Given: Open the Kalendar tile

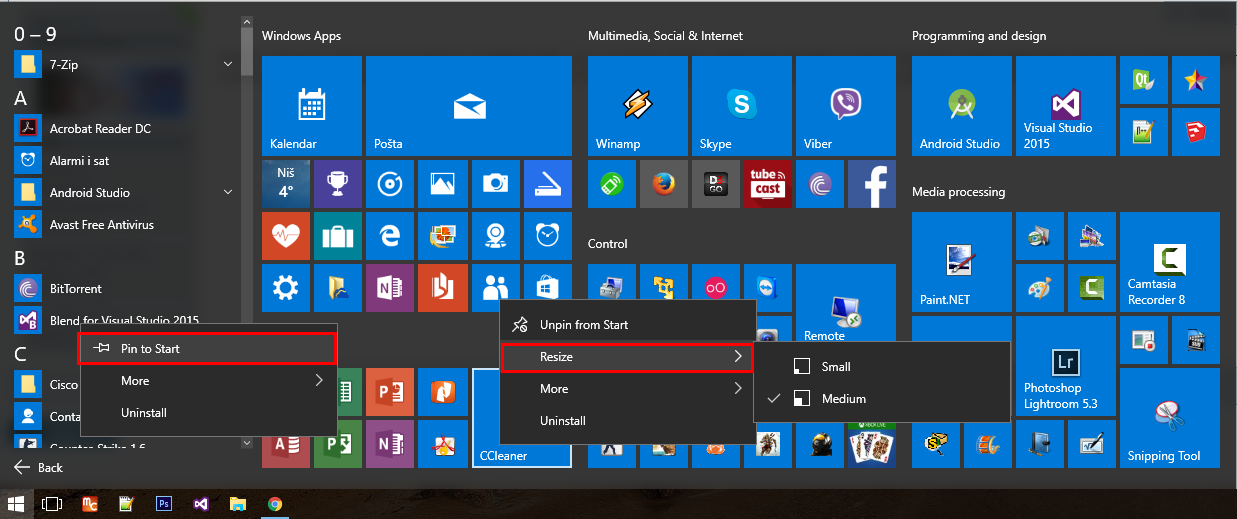Looking at the screenshot, I should pos(312,106).
